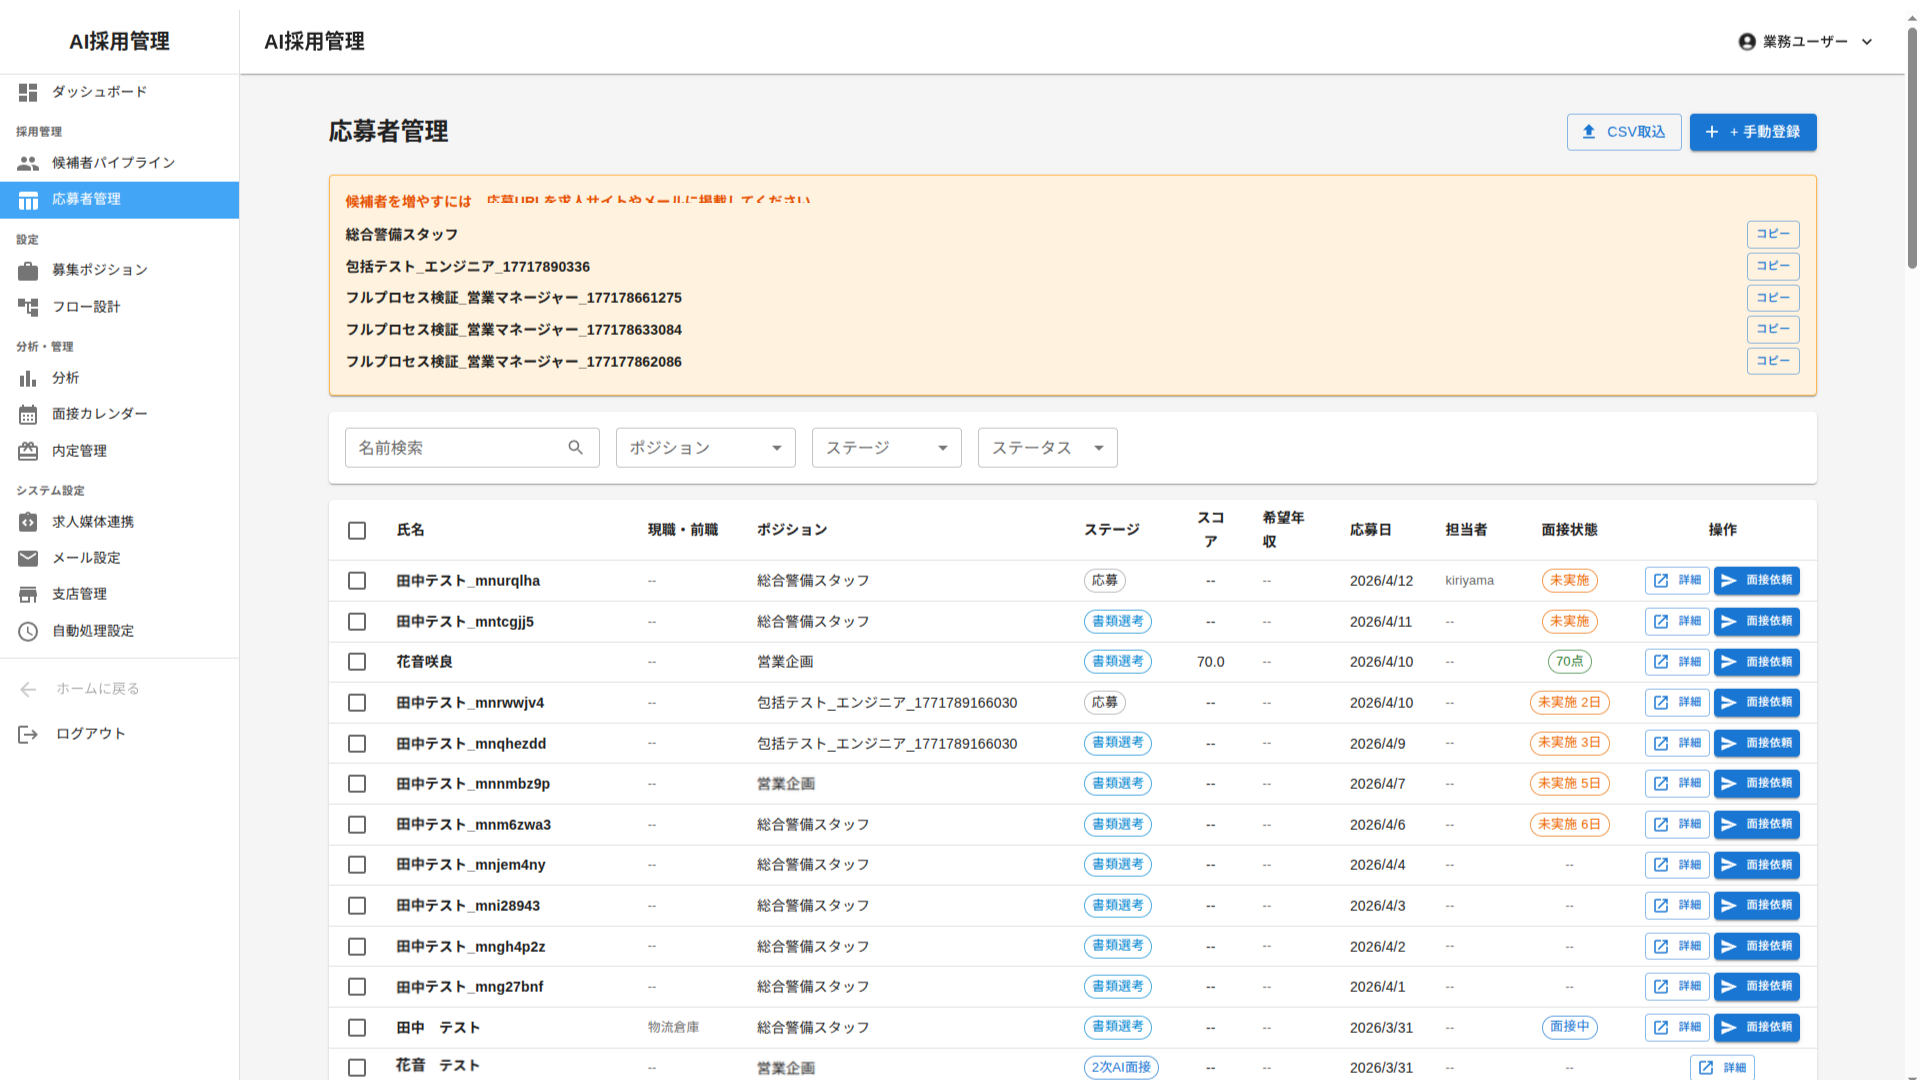Viewport: 1920px width, 1080px height.
Task: Click the CSV取込 button
Action: click(1624, 132)
